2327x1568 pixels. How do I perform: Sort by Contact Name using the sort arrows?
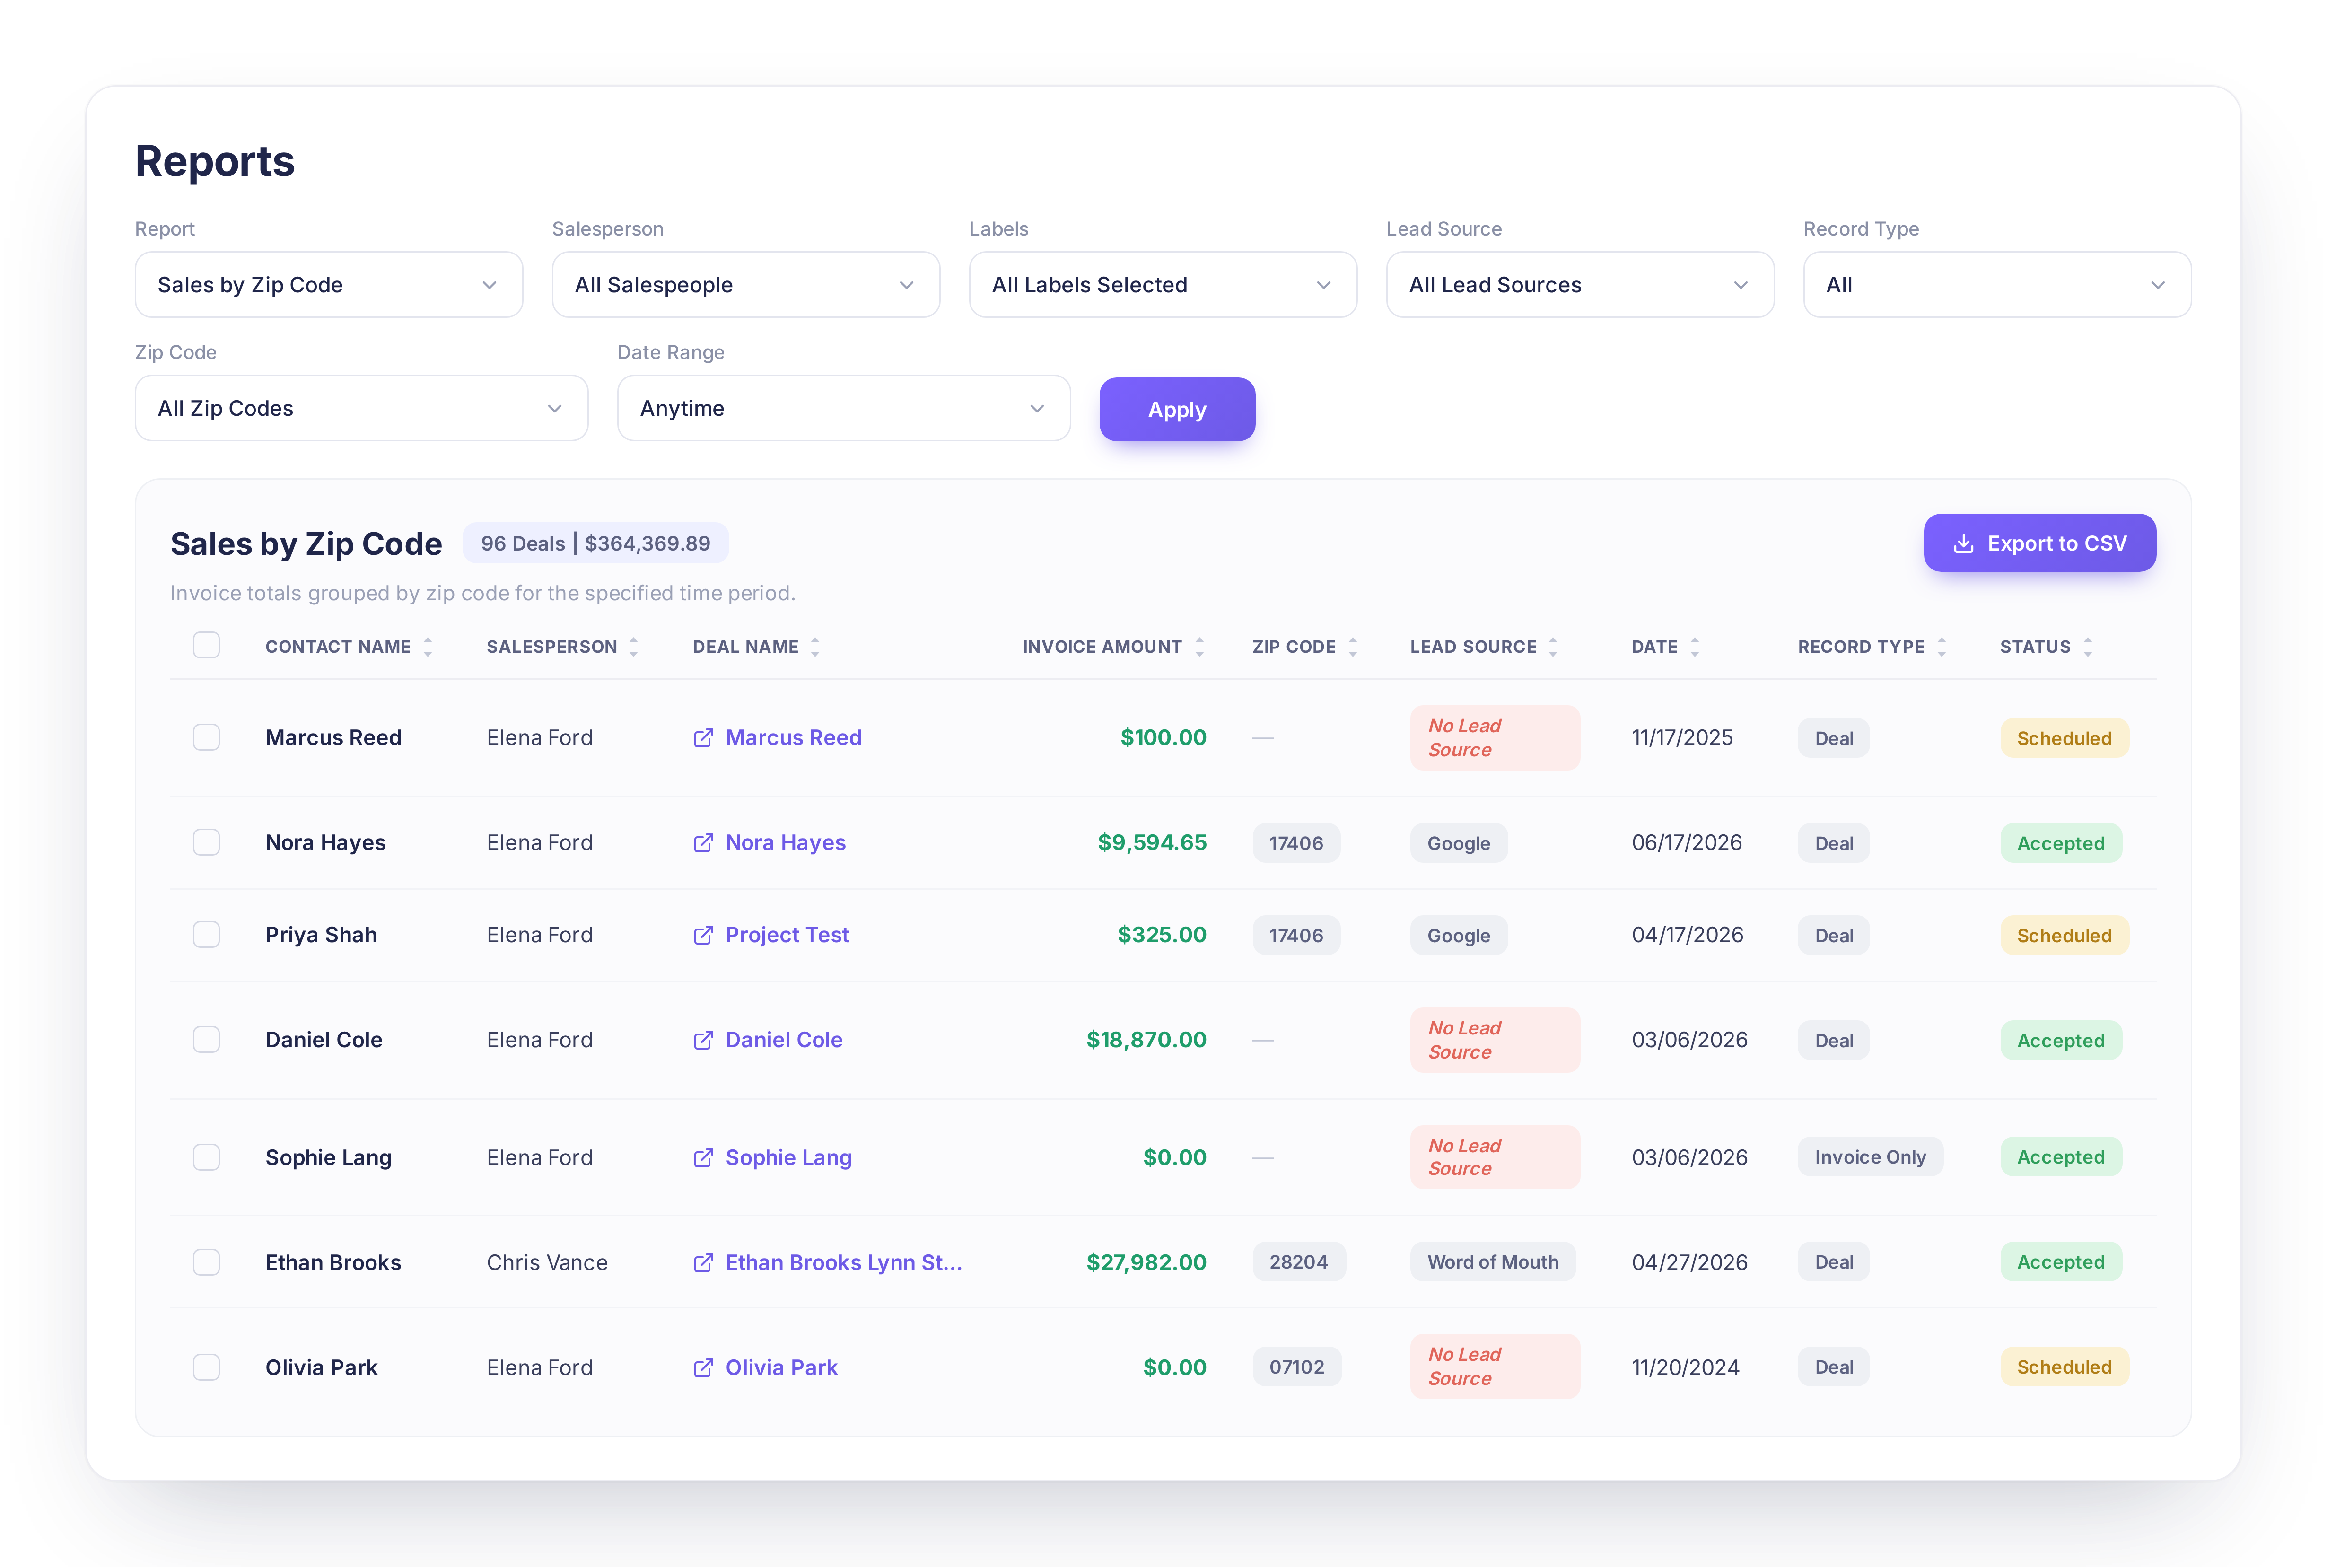(428, 647)
